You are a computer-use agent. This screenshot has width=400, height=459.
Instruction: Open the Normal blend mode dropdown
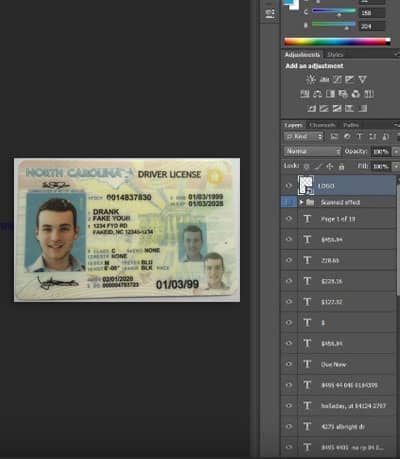pyautogui.click(x=313, y=151)
